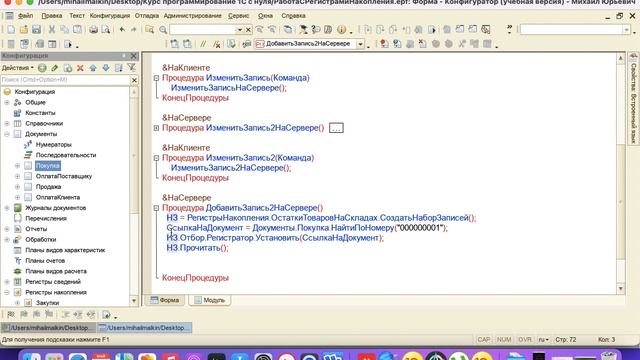Collapse the ИзменитьЗапись2 procedure block
Screen dimensions: 640x360
pyautogui.click(x=156, y=158)
